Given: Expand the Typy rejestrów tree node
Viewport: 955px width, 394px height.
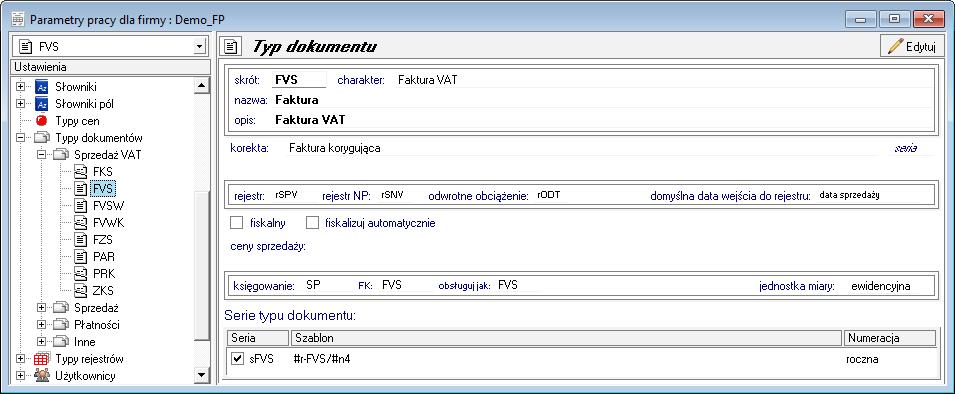Looking at the screenshot, I should tap(21, 359).
